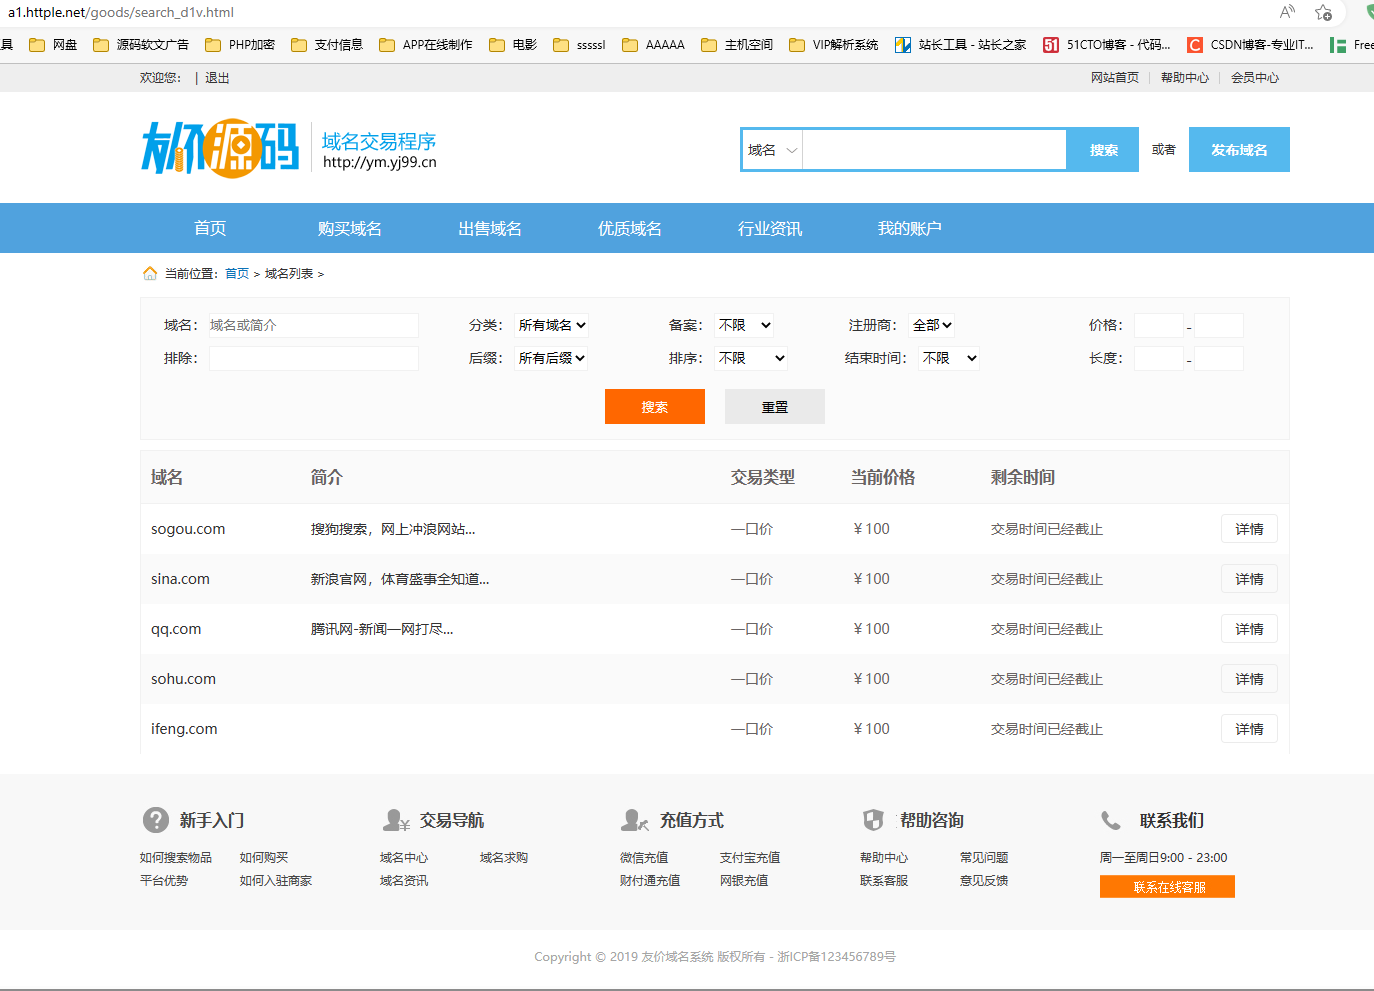Open the 备案 dropdown
Viewport: 1374px width, 991px height.
pos(745,325)
